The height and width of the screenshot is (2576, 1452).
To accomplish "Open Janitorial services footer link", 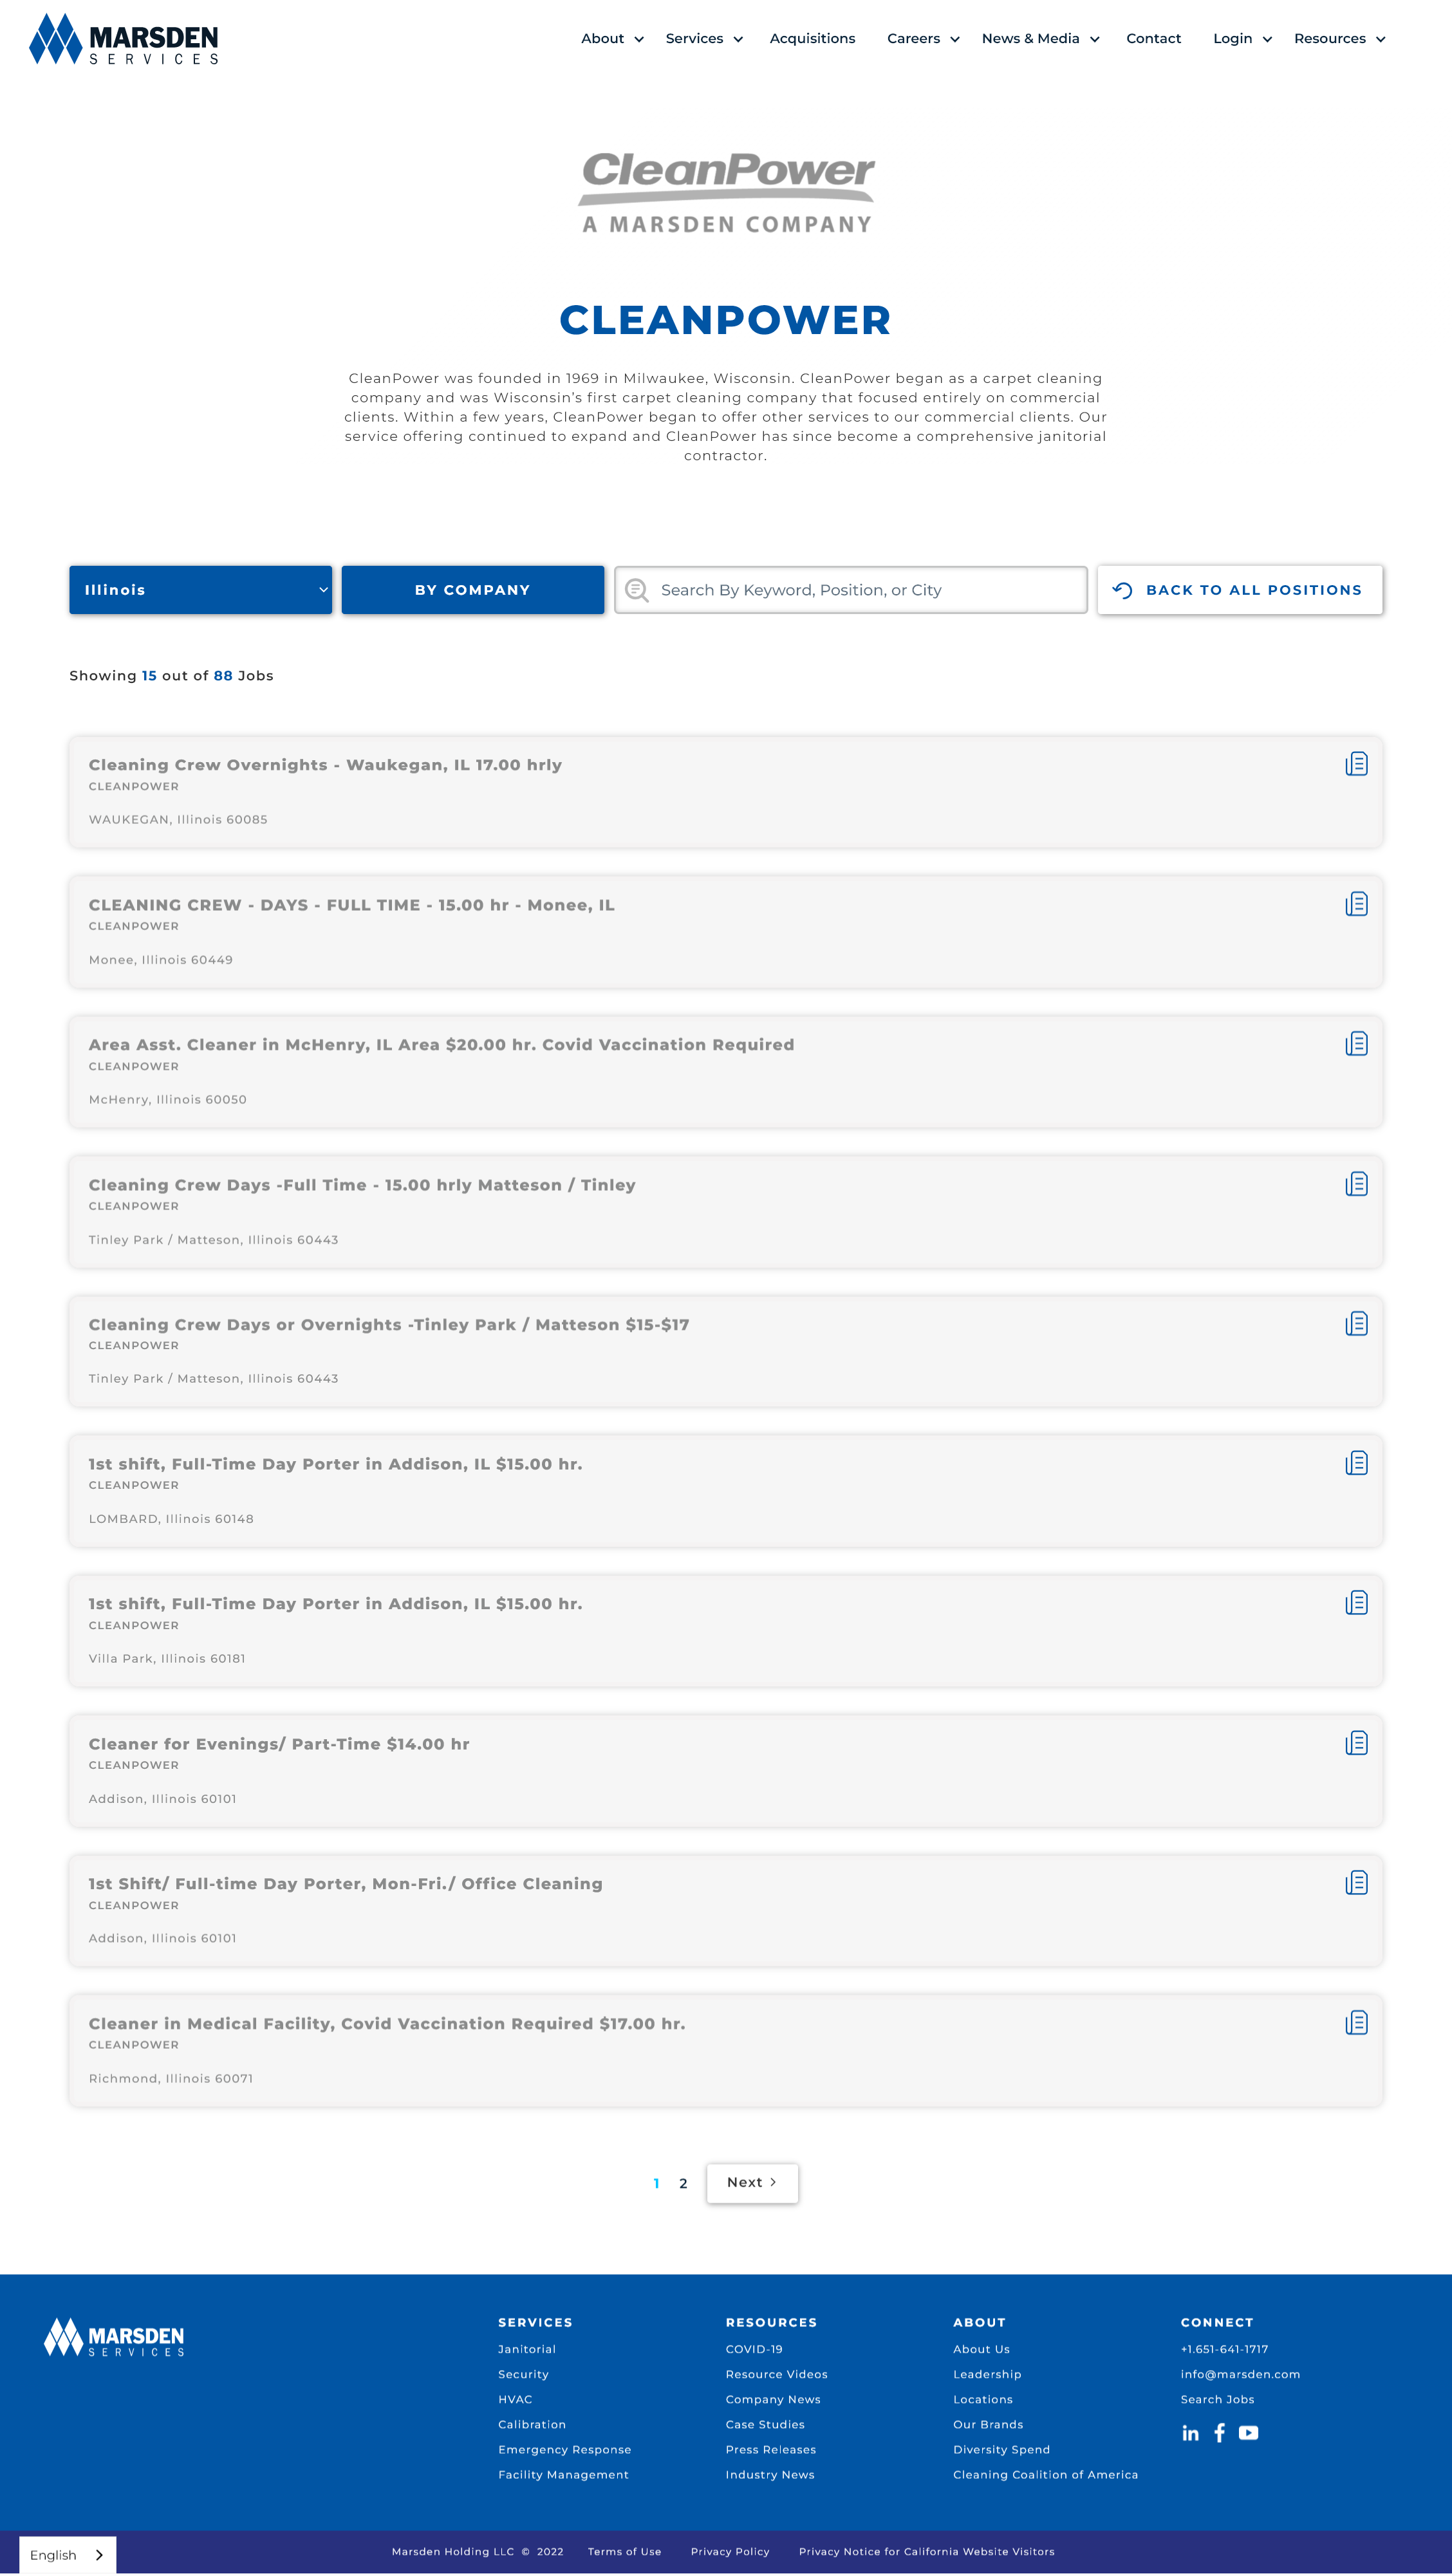I will click(527, 2349).
